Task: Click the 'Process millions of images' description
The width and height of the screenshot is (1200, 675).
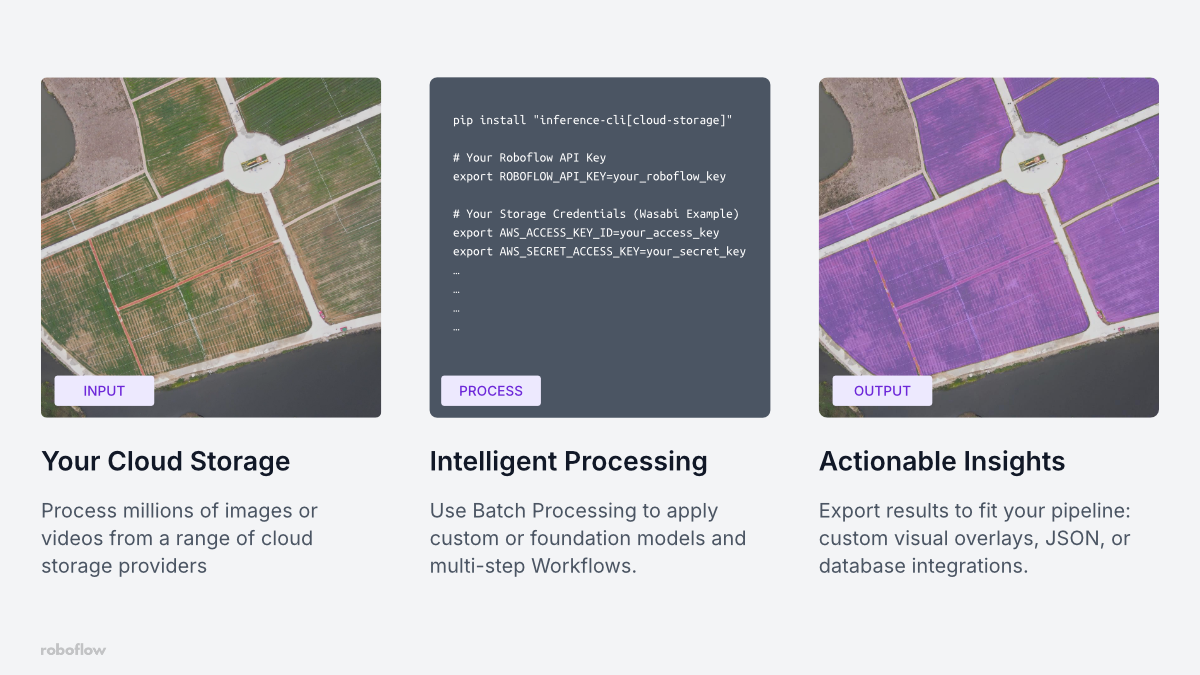Action: (x=179, y=538)
